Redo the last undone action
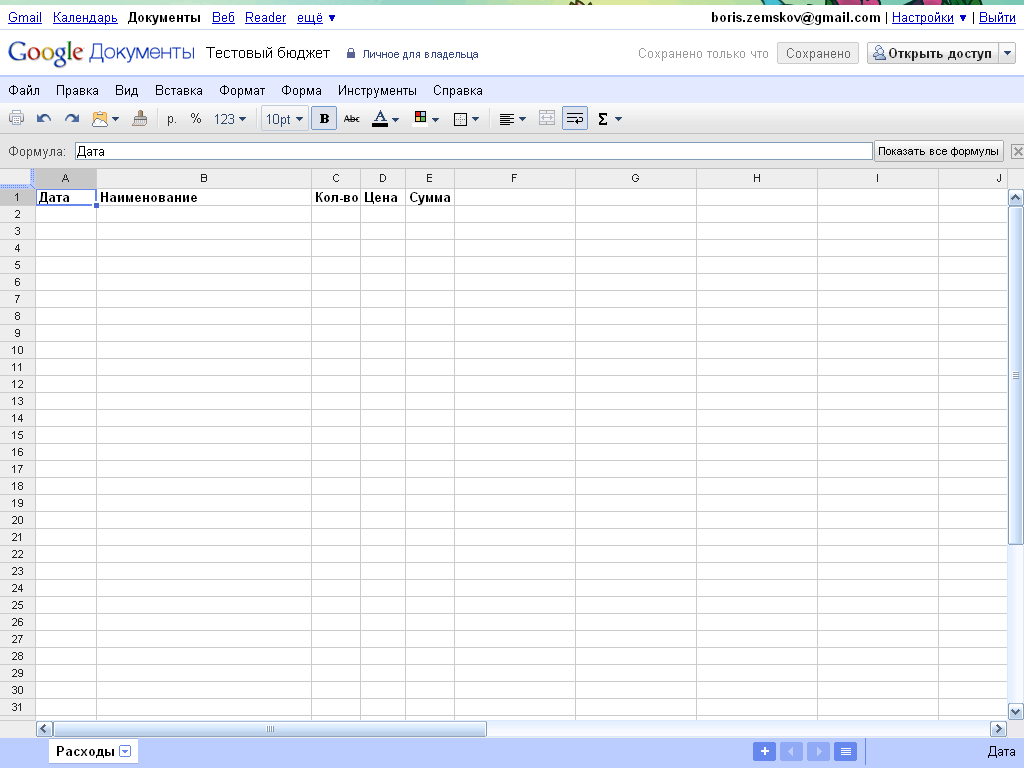The width and height of the screenshot is (1024, 768). [x=72, y=119]
